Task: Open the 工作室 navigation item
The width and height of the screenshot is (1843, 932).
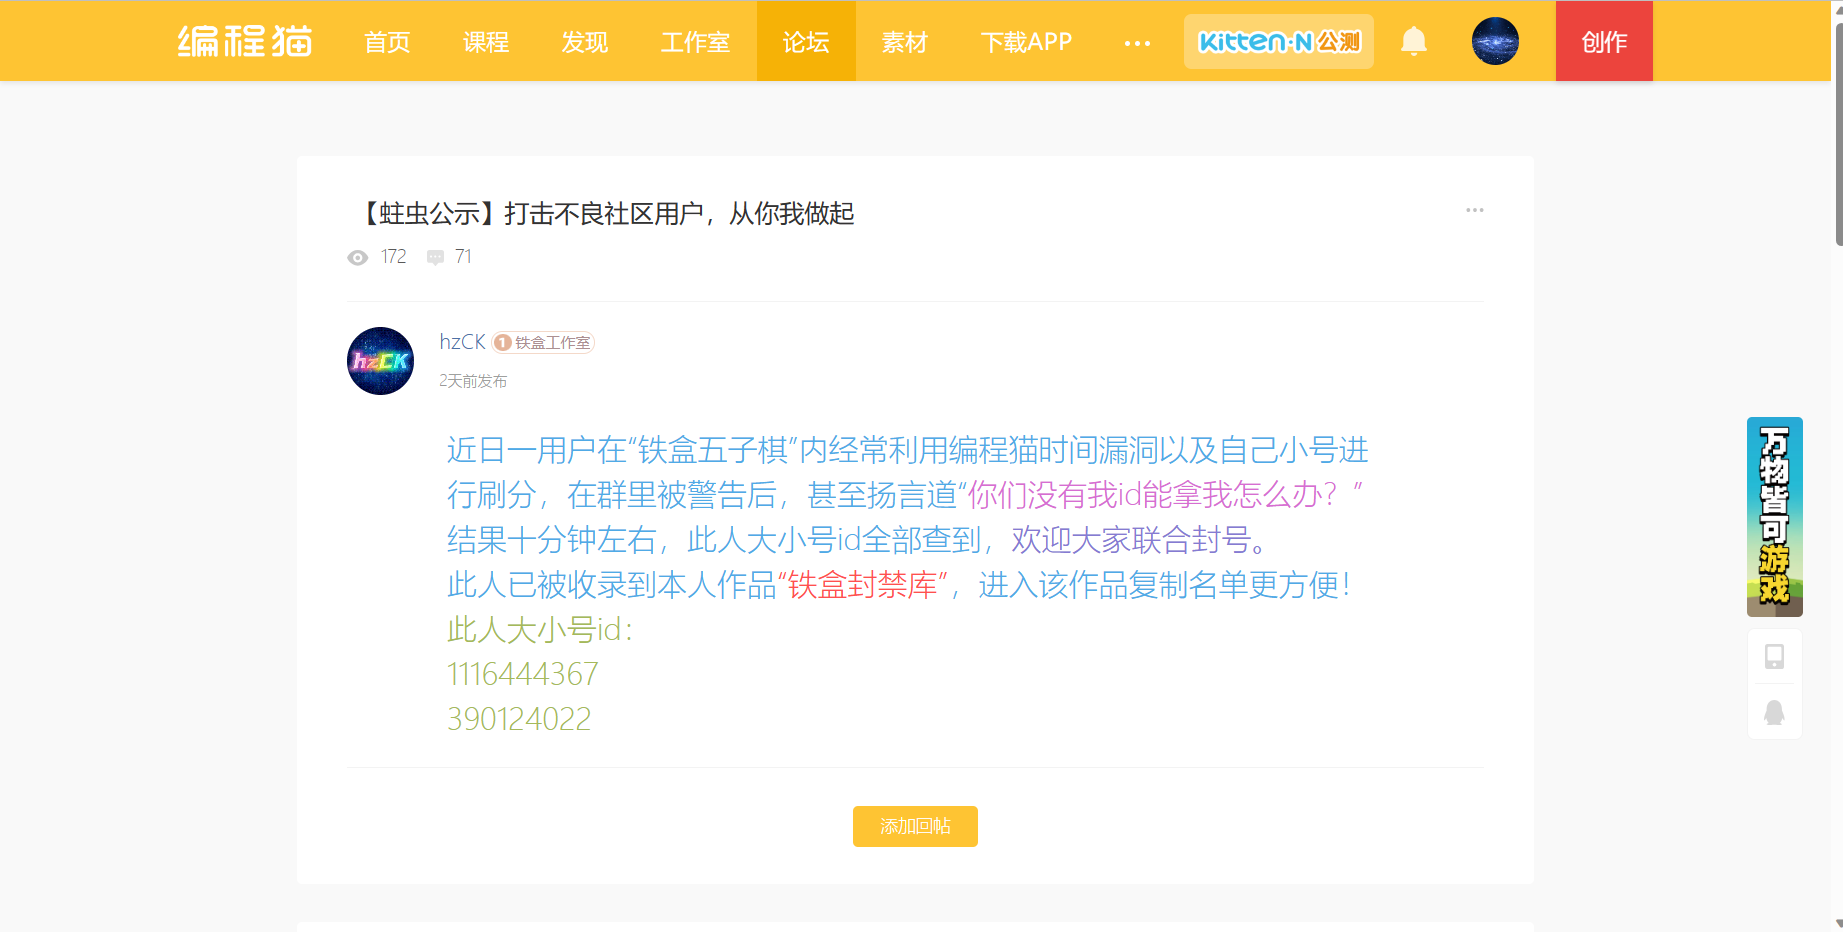Action: tap(695, 42)
